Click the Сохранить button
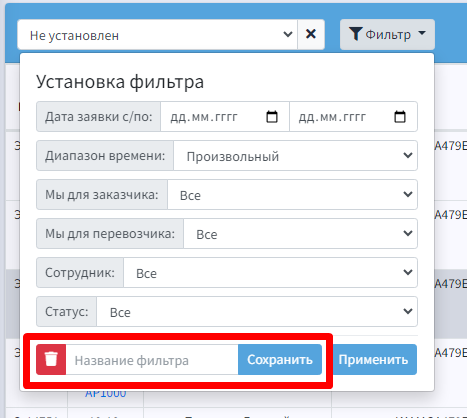This screenshot has width=467, height=418. coord(280,359)
